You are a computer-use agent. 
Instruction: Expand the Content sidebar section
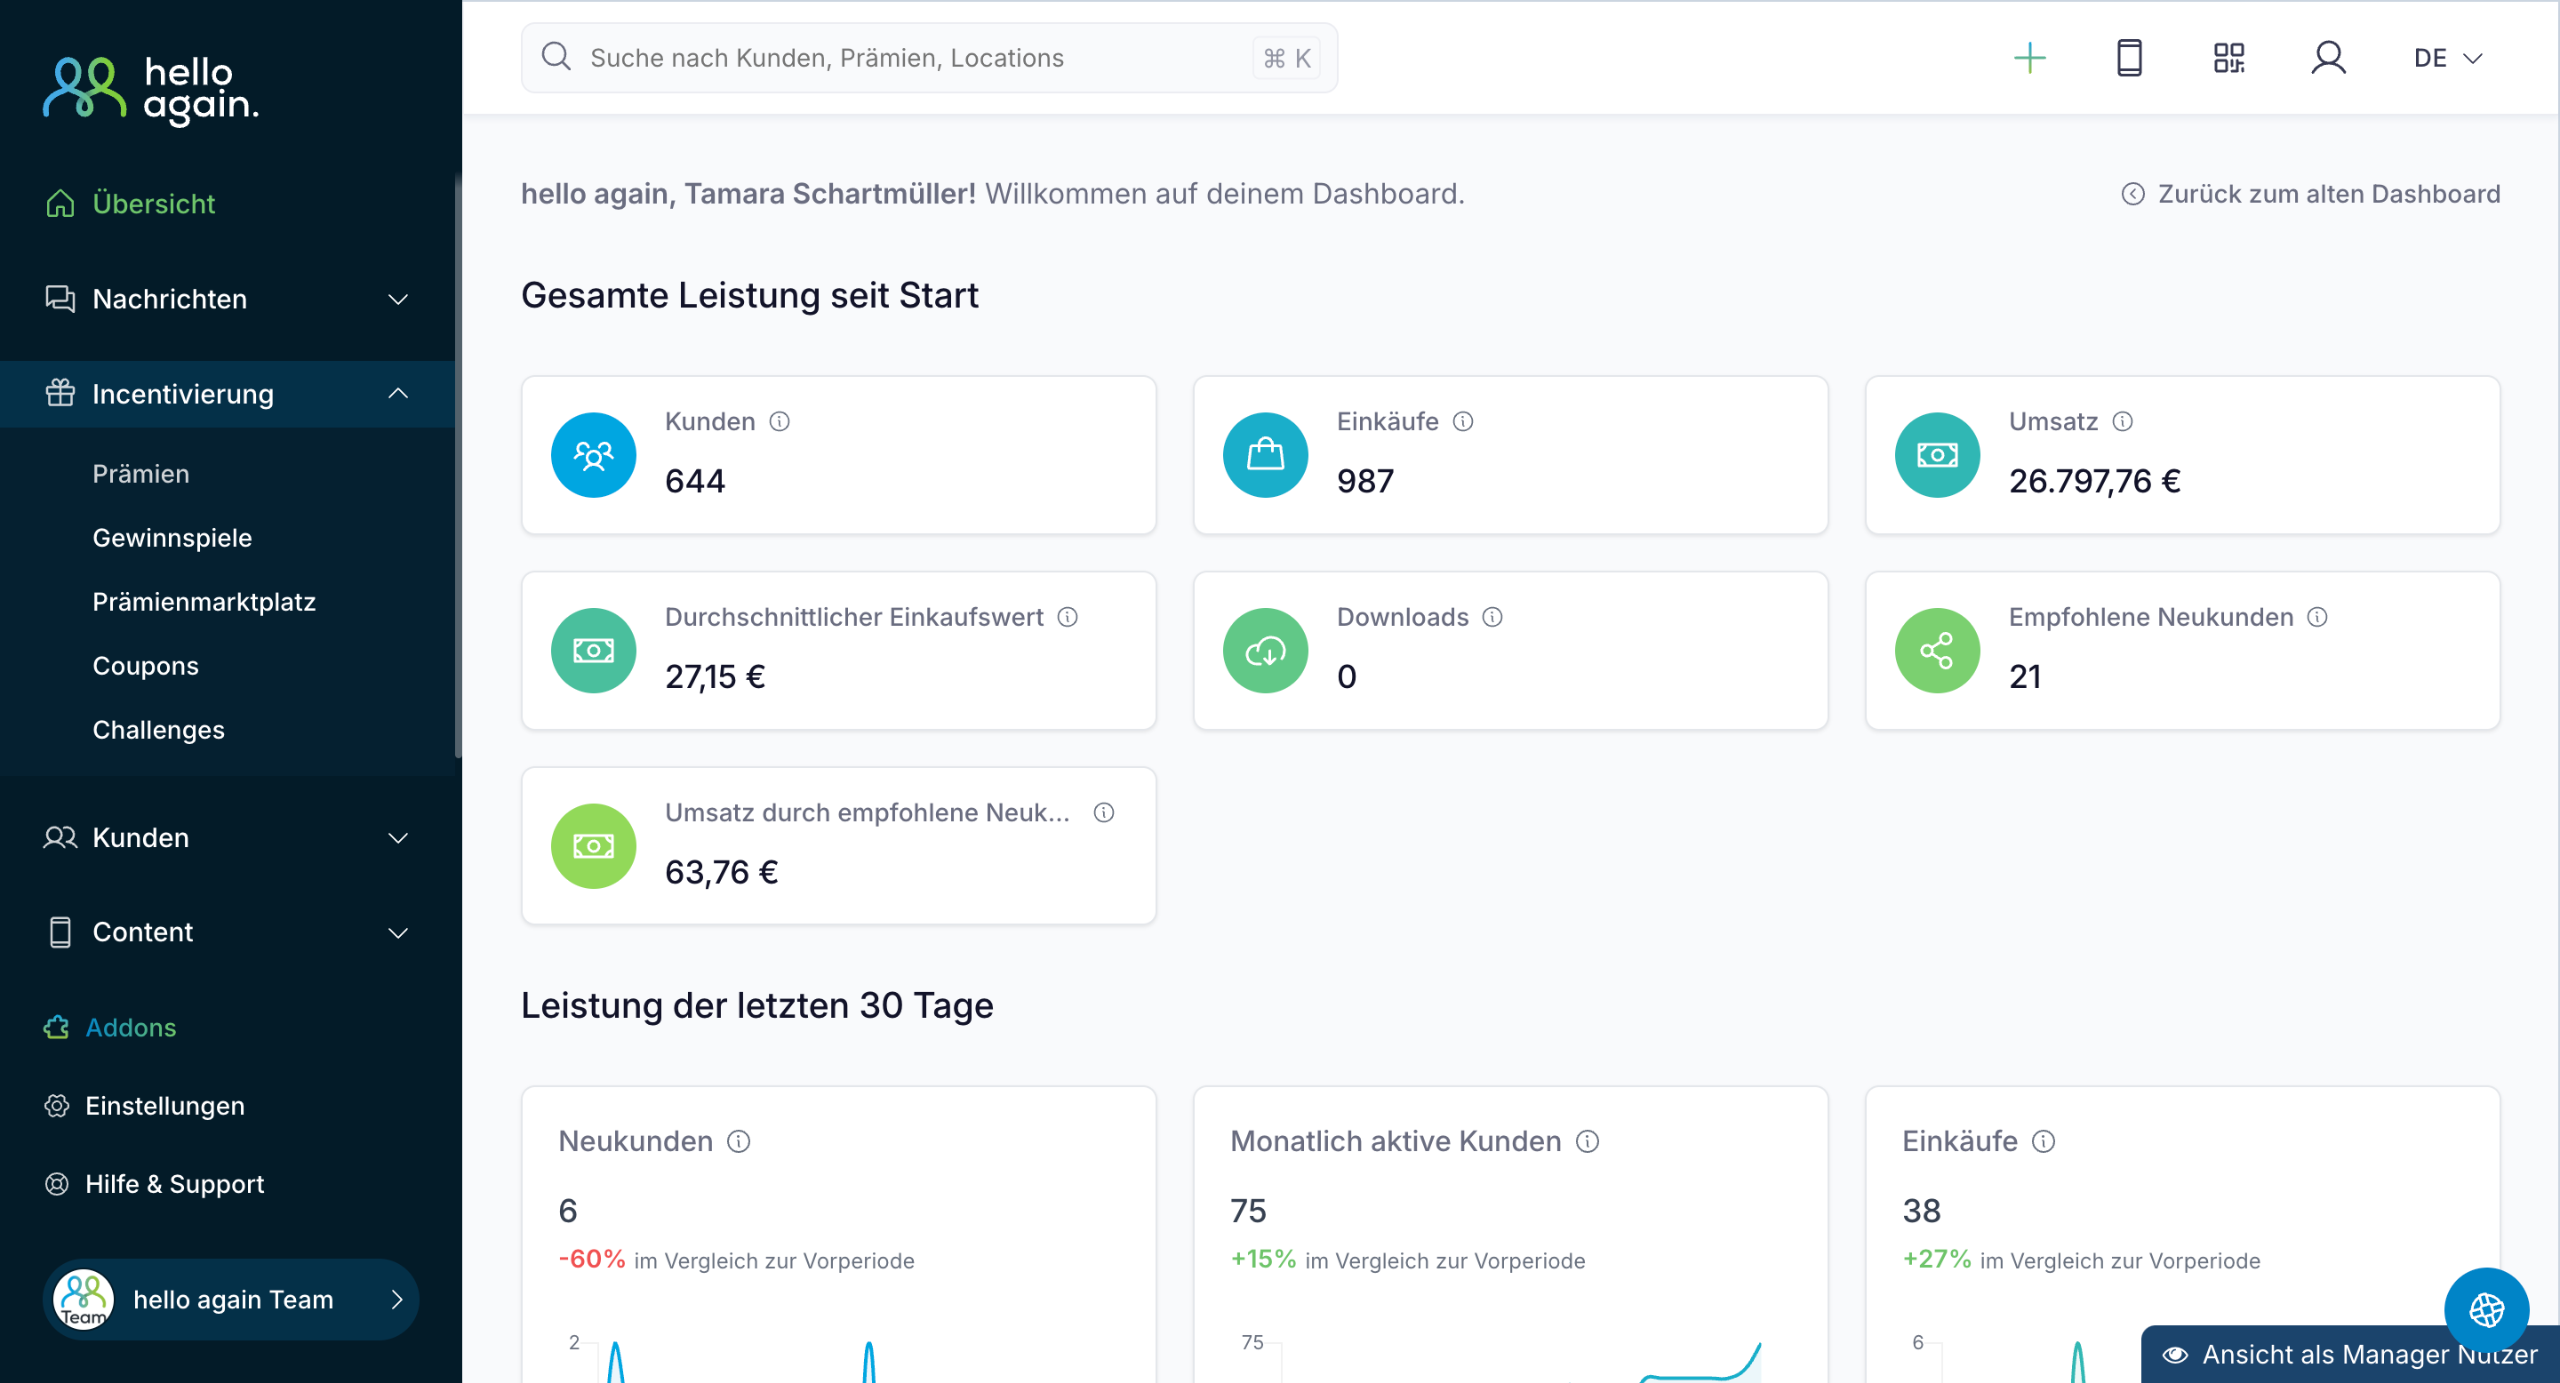228,932
